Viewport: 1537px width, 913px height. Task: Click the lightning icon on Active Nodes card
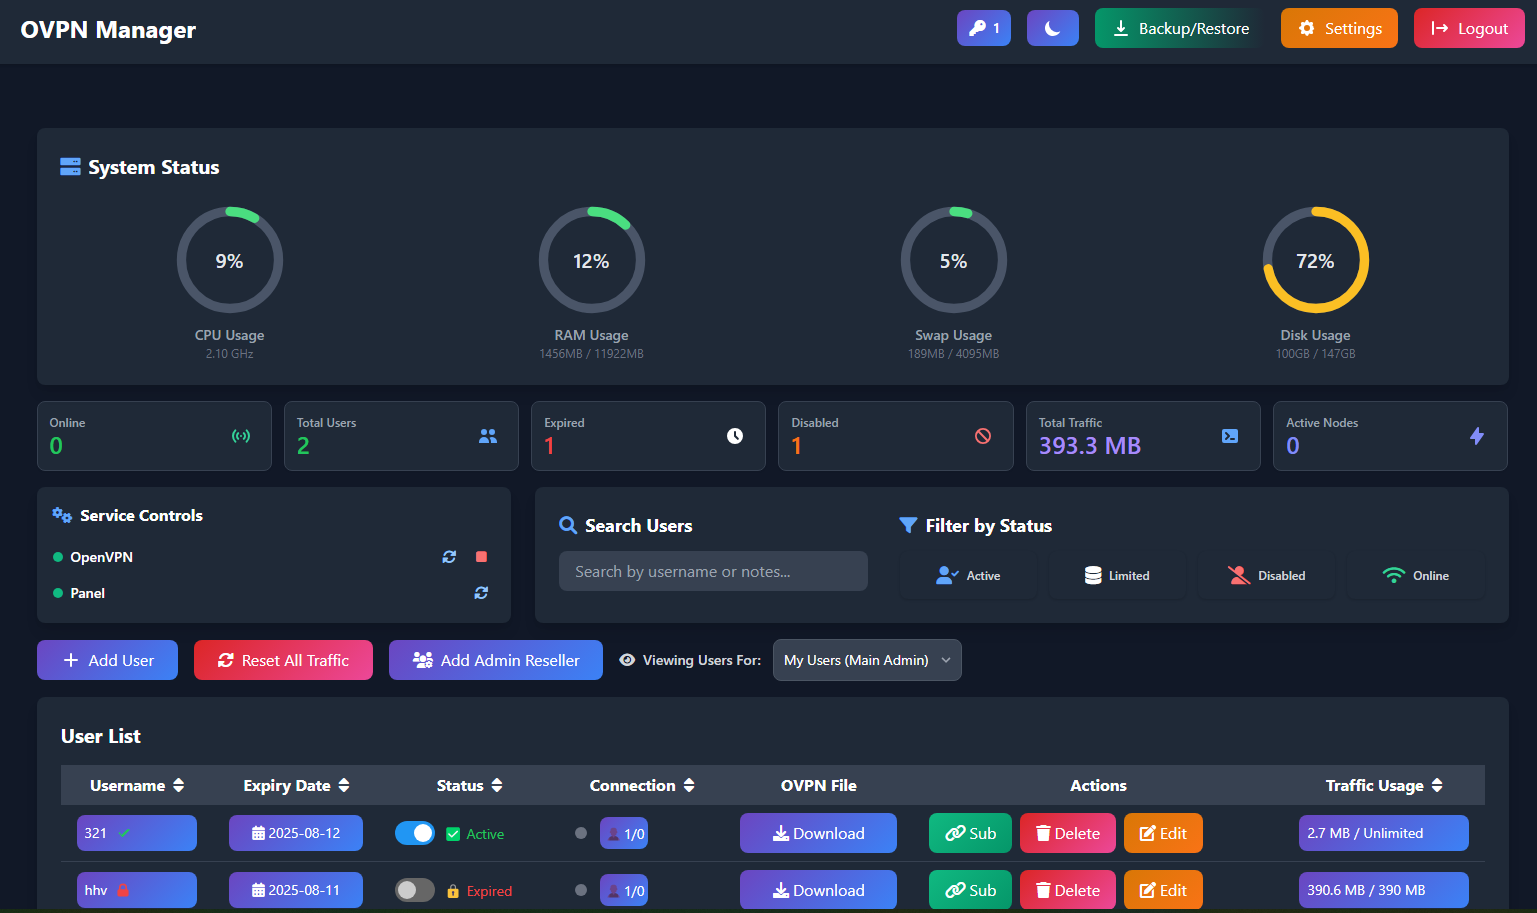[x=1477, y=436]
